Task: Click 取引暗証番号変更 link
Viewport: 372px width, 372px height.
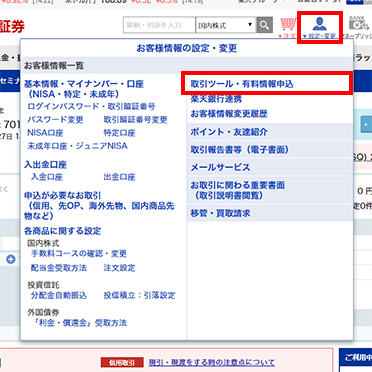Action: point(135,120)
